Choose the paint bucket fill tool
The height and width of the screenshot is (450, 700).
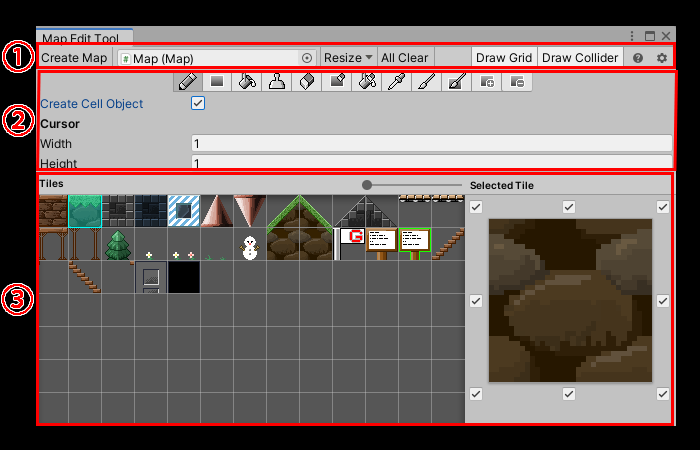coord(247,82)
